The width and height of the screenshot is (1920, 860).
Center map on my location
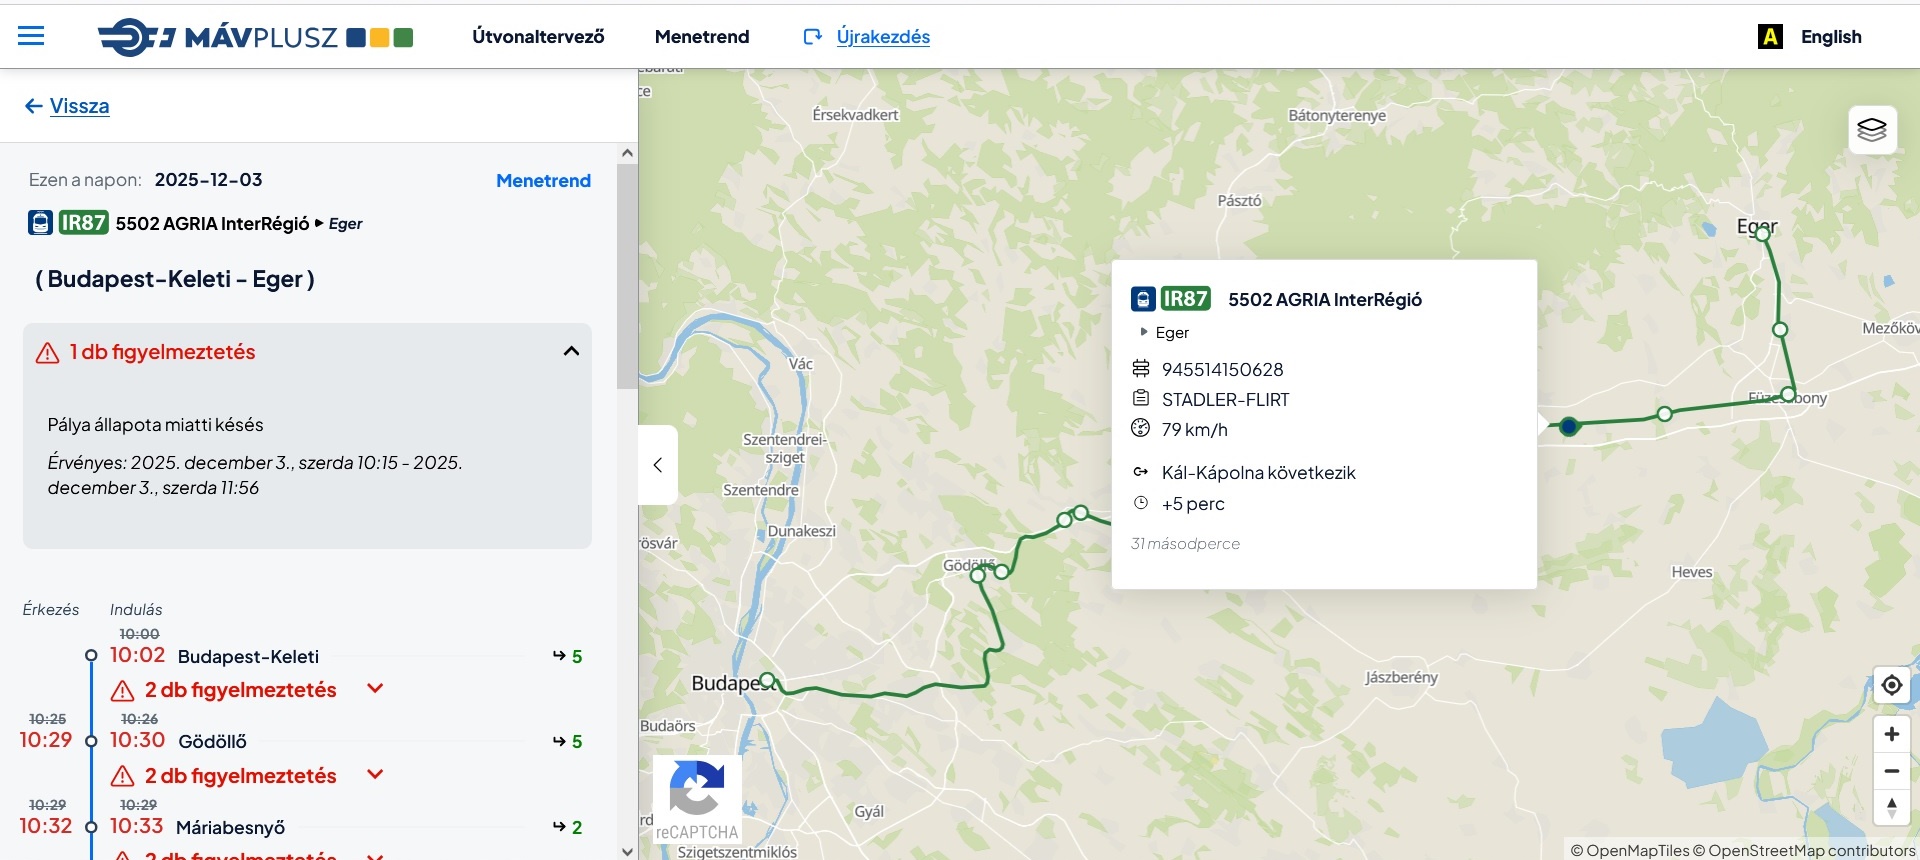(1891, 685)
